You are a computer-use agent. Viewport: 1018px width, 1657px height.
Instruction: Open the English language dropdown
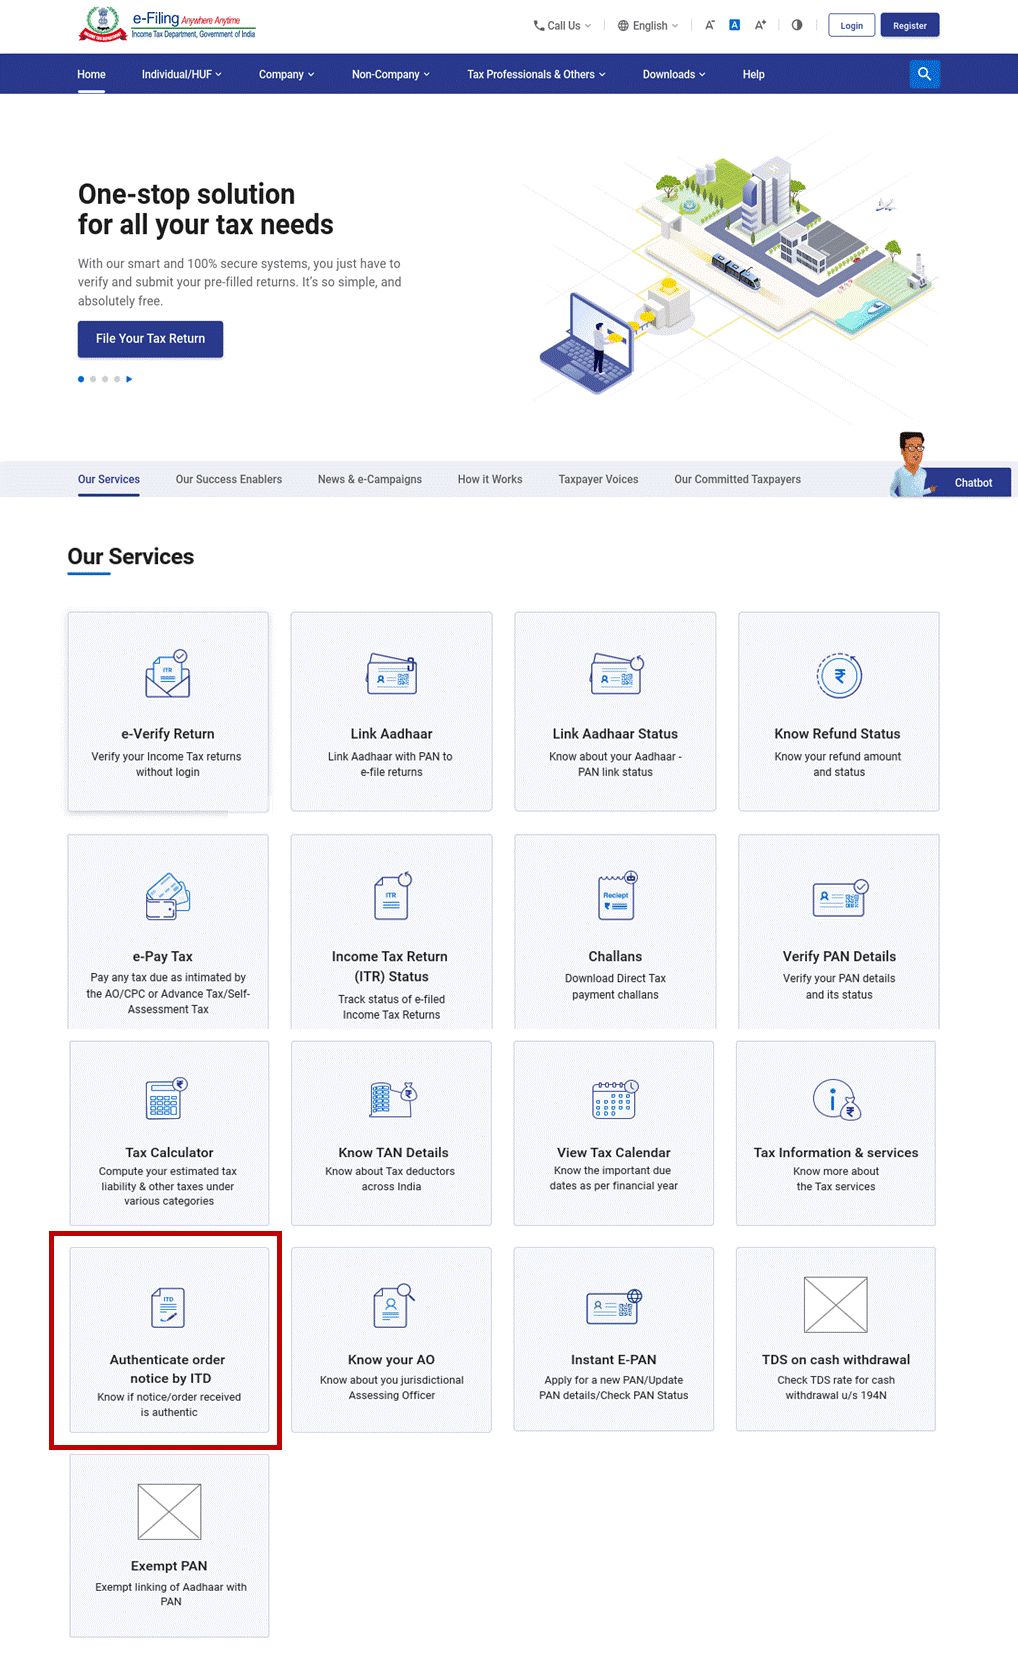pyautogui.click(x=648, y=26)
